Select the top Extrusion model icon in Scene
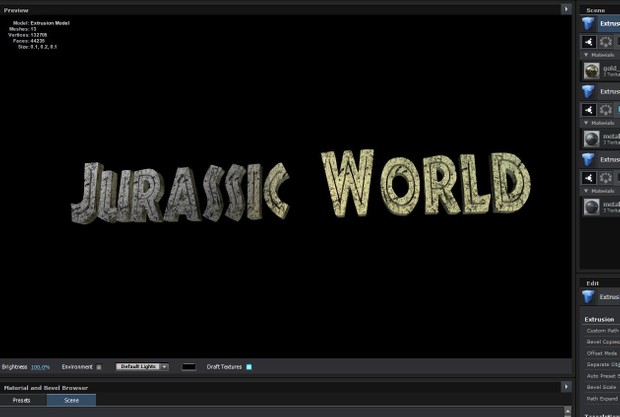The height and width of the screenshot is (417, 620). [588, 24]
